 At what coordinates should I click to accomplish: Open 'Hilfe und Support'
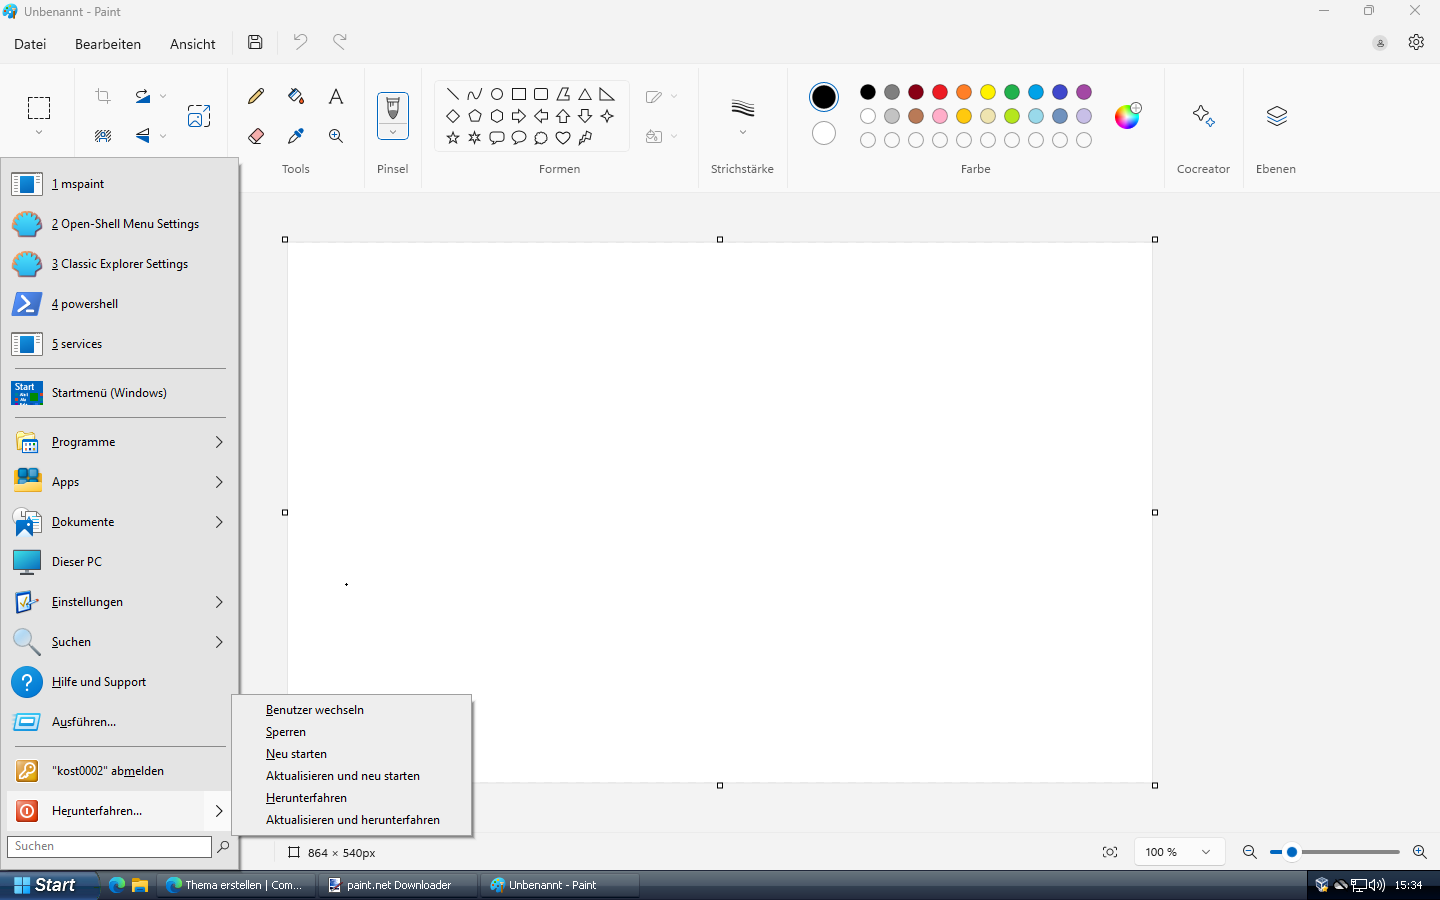(x=97, y=681)
